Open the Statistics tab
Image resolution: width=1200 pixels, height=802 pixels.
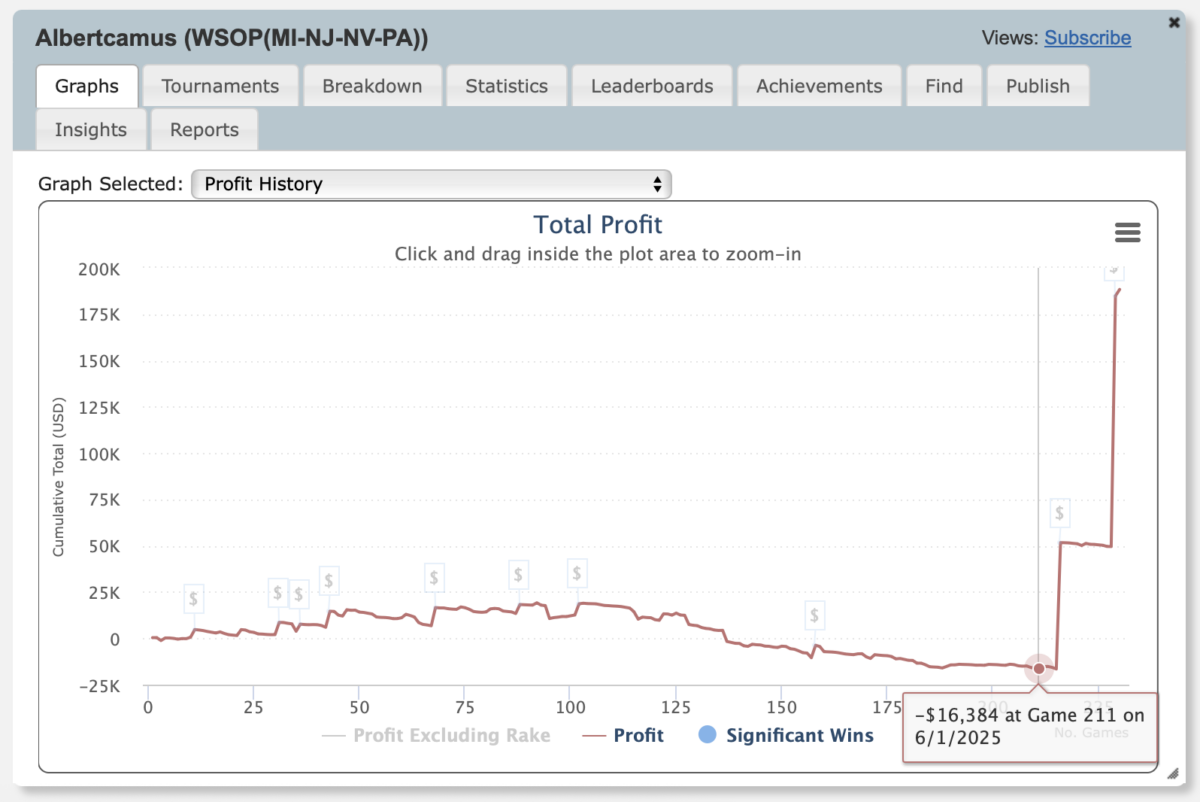click(x=506, y=86)
